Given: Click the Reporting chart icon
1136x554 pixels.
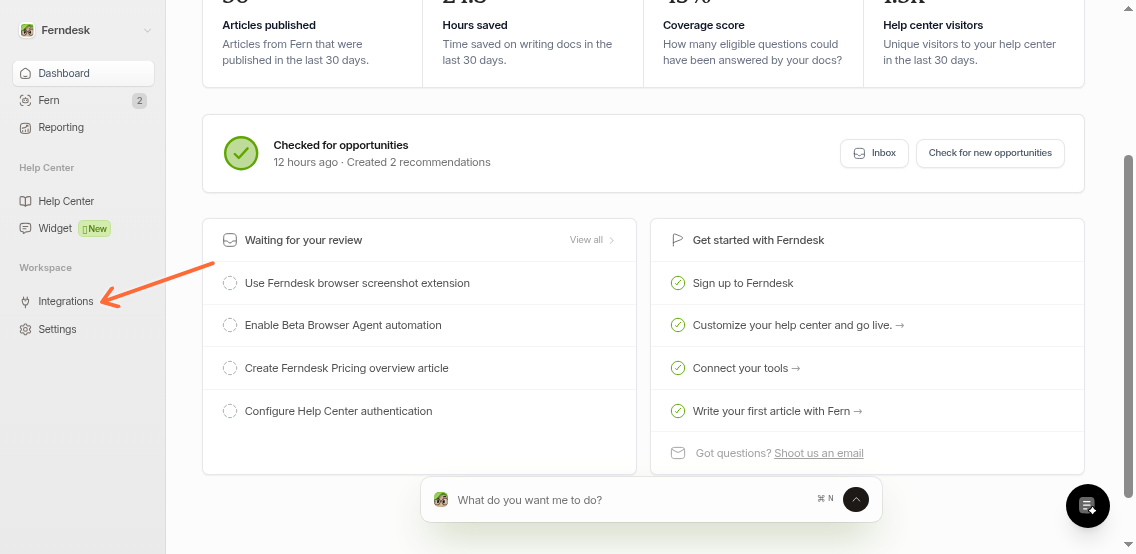Looking at the screenshot, I should [x=26, y=128].
